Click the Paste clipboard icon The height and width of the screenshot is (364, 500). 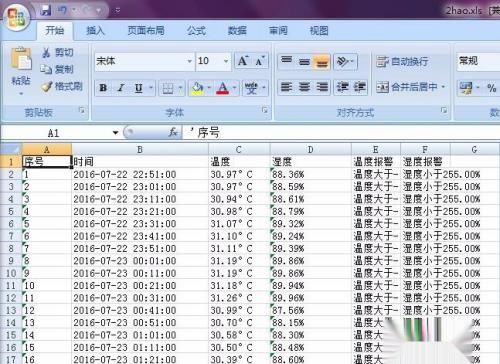tap(21, 59)
